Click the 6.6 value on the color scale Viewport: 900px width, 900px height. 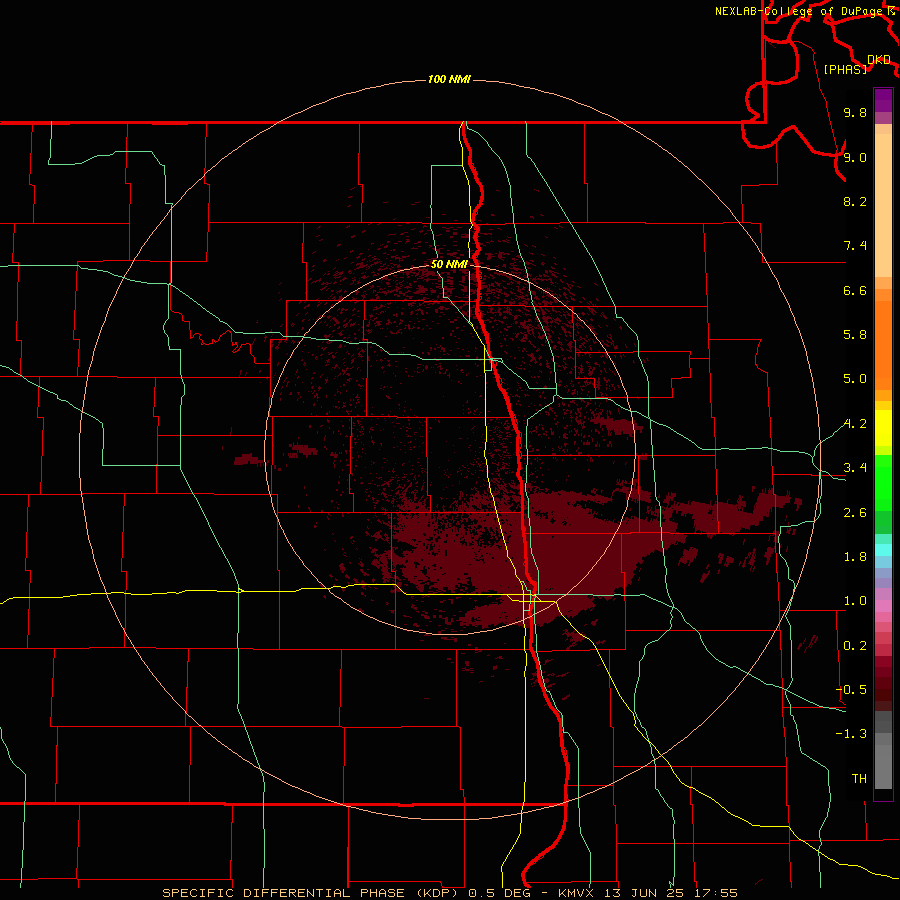pos(855,290)
